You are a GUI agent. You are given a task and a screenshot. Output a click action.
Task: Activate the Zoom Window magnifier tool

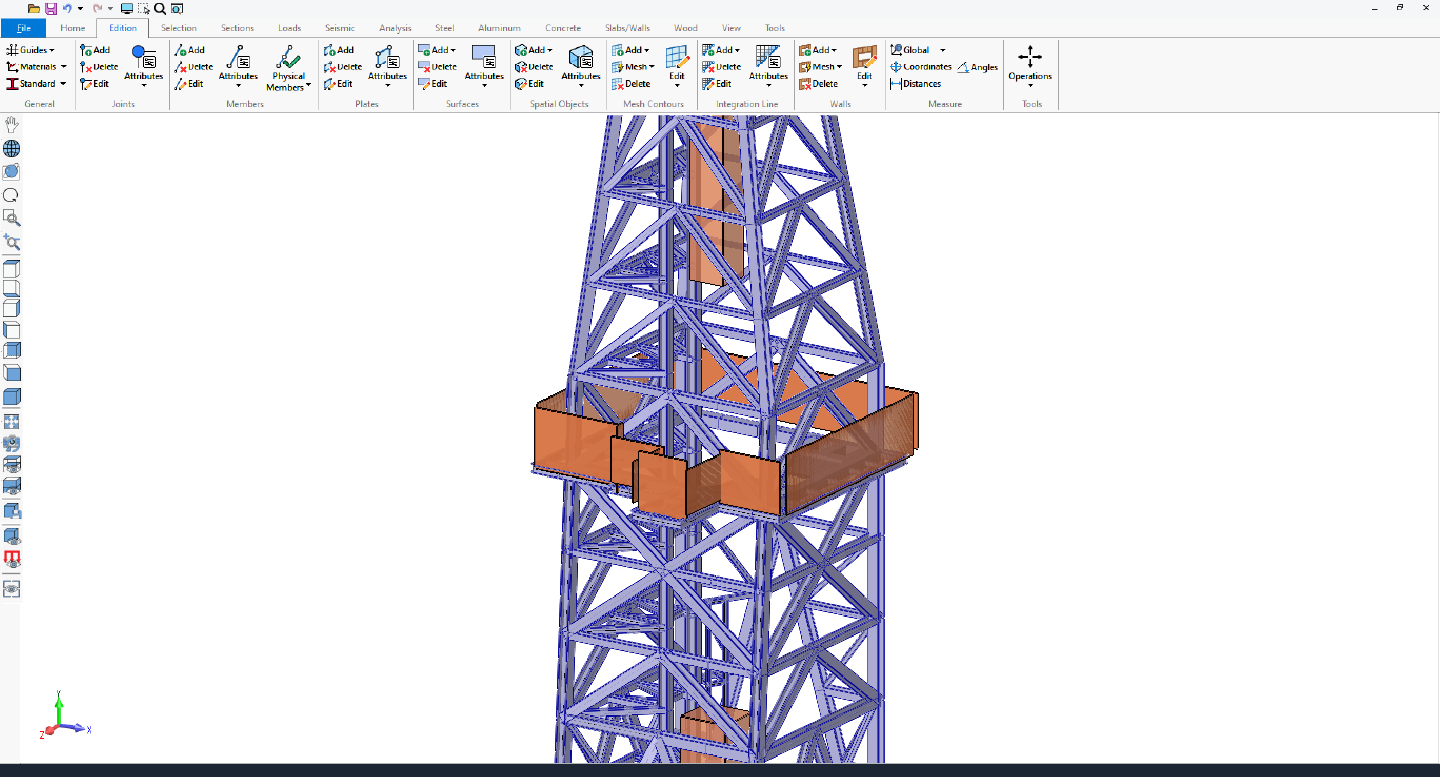point(10,218)
